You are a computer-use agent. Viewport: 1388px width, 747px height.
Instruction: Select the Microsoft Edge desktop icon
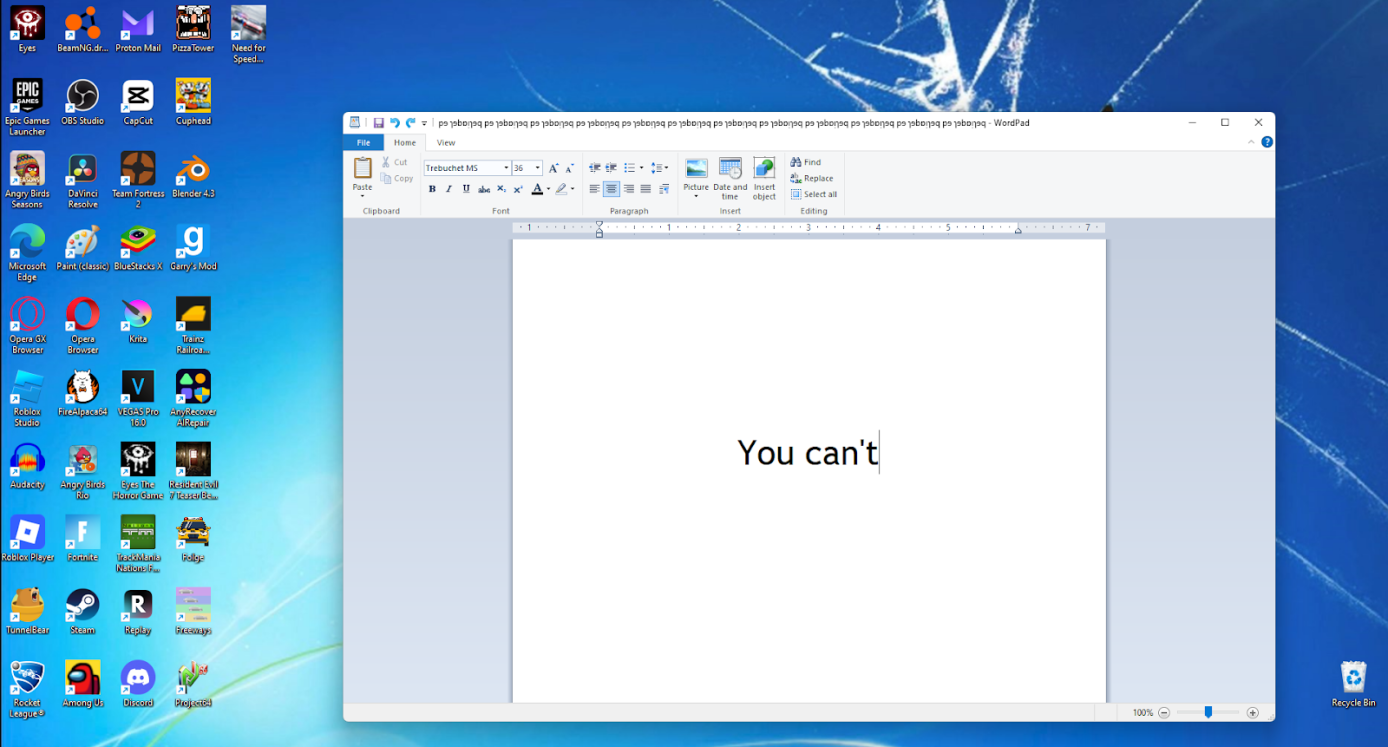click(x=27, y=254)
